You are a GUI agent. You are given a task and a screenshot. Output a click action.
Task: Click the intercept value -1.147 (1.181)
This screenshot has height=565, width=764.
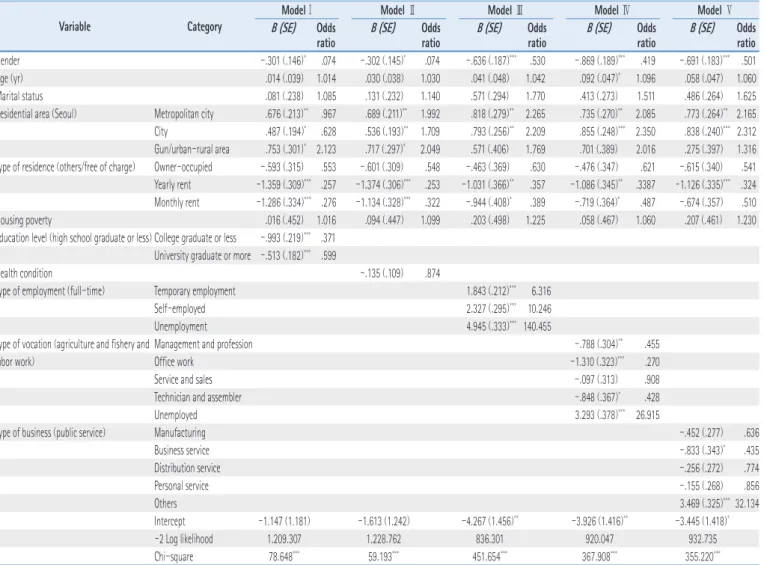click(x=284, y=521)
